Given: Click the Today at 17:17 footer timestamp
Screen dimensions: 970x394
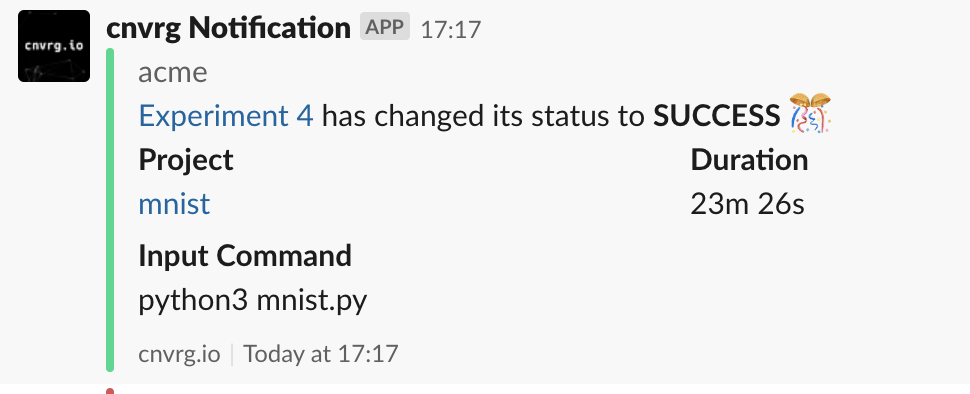Looking at the screenshot, I should (320, 354).
